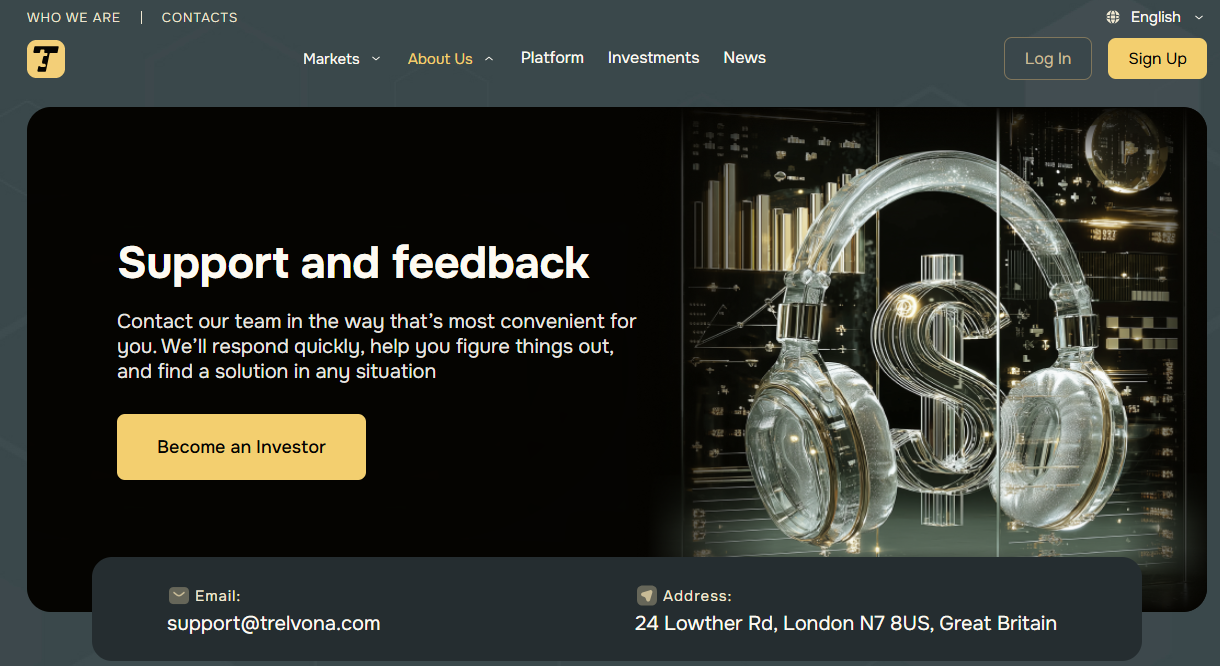Click the 24 Lowther Rd address text
The image size is (1220, 666).
pos(846,624)
